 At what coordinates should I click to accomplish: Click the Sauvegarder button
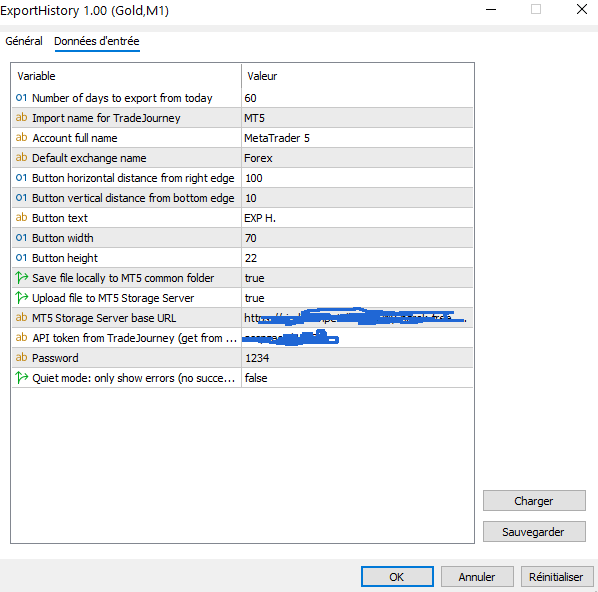click(x=534, y=532)
